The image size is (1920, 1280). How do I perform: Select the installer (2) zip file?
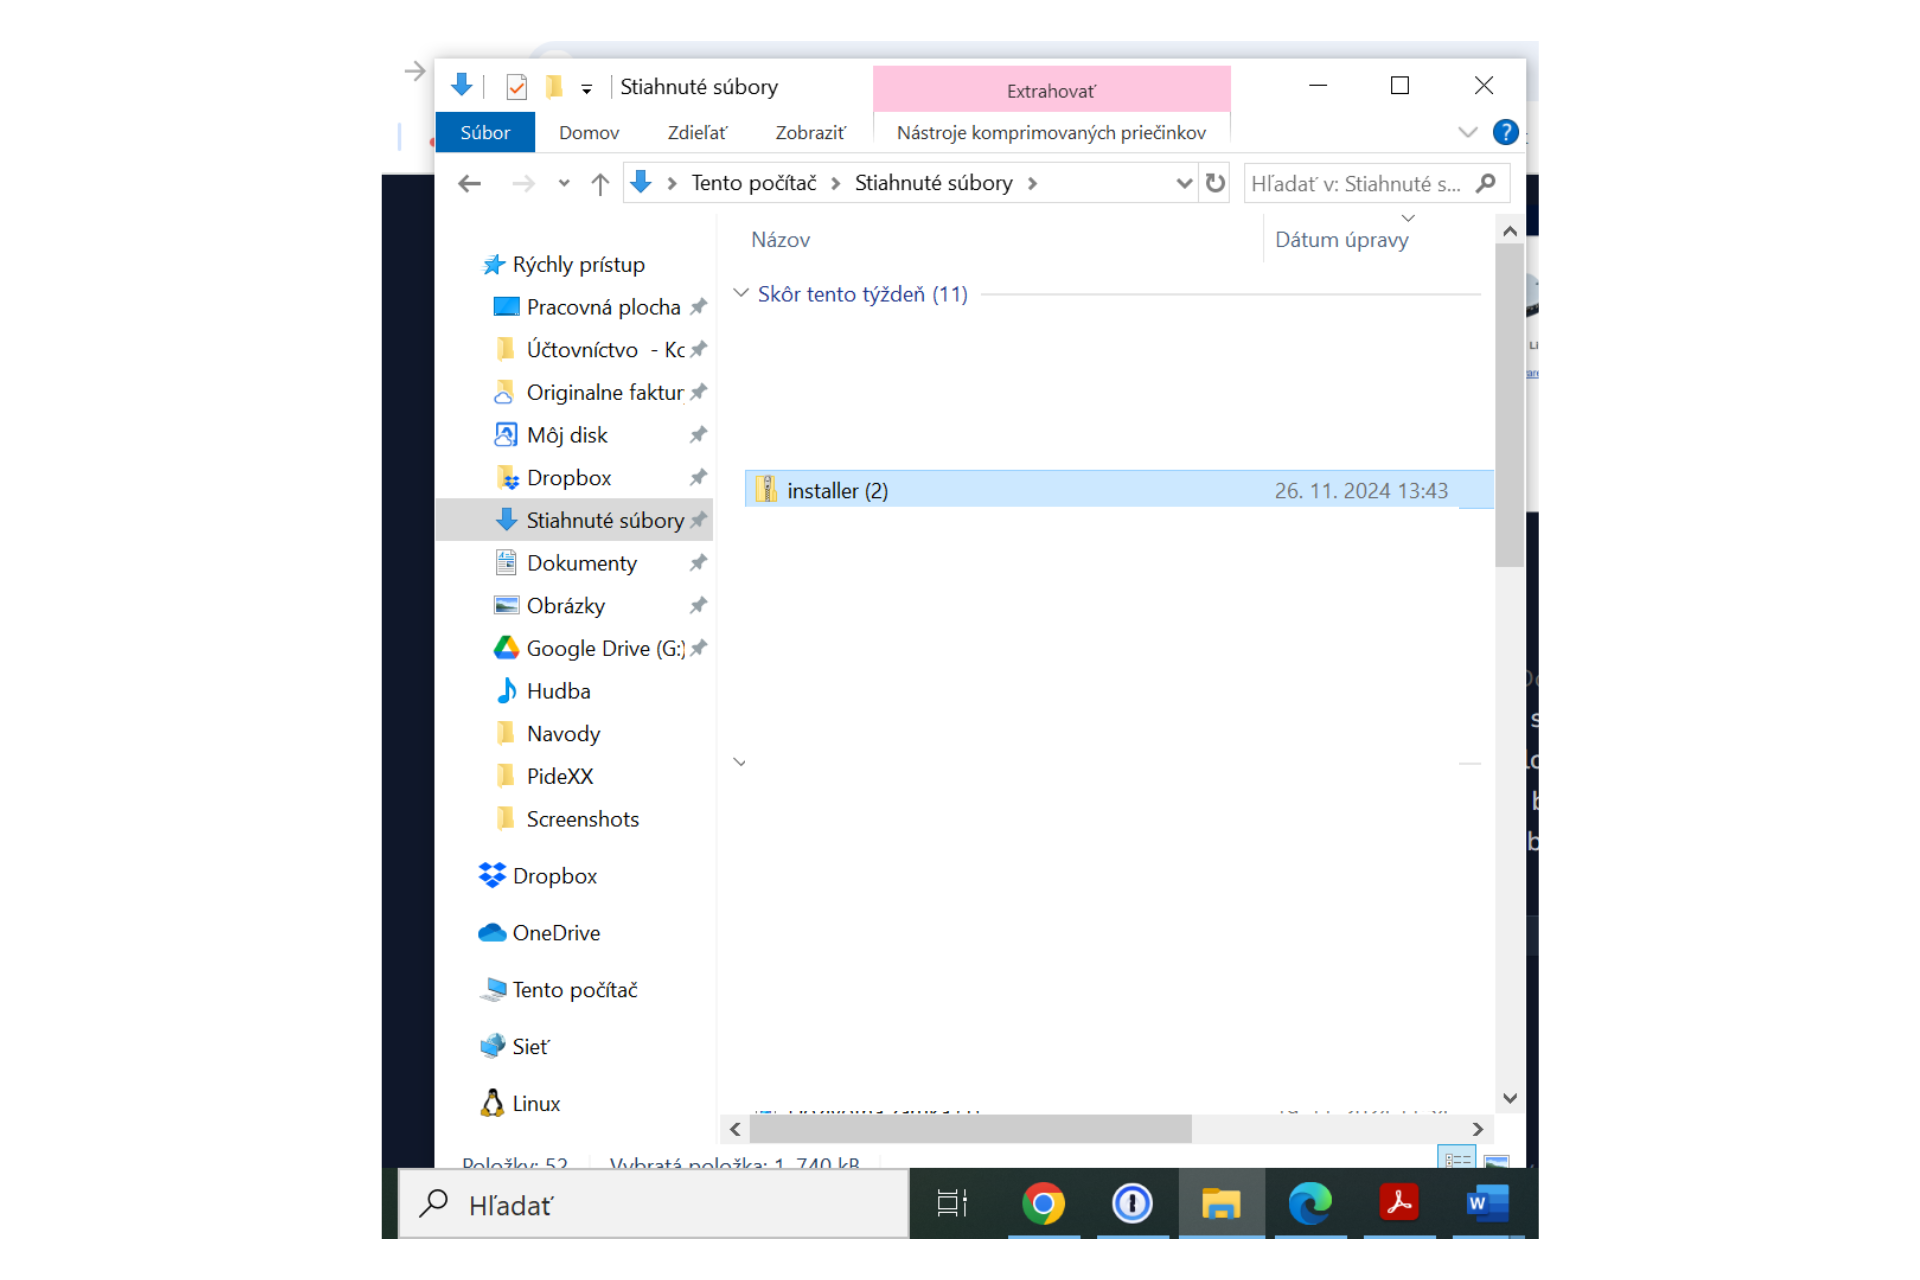(x=1119, y=490)
